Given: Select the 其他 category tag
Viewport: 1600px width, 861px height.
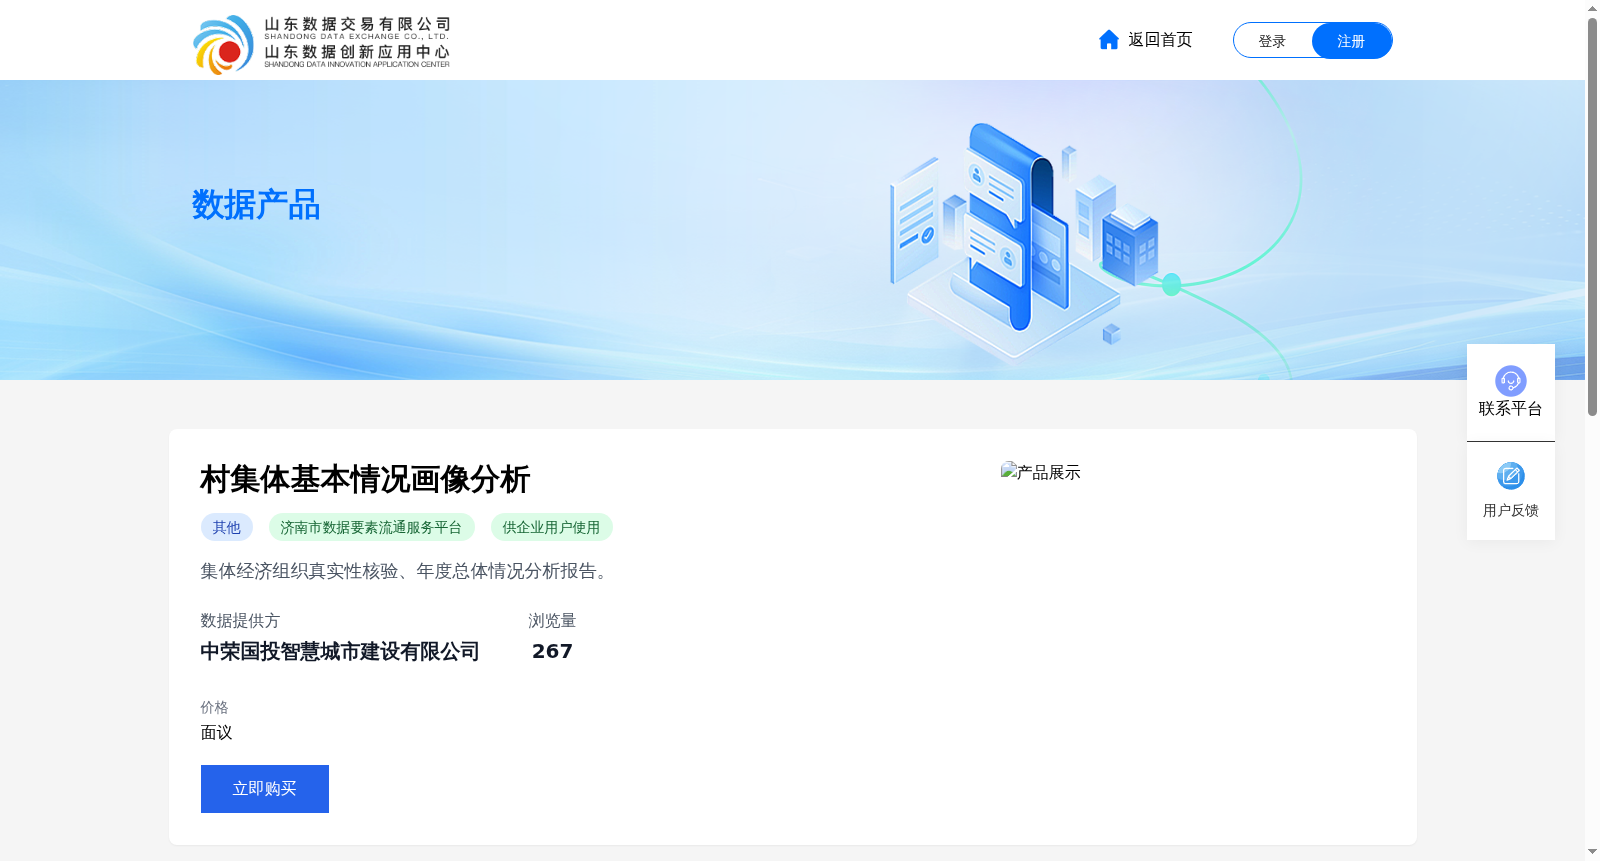Looking at the screenshot, I should [x=227, y=527].
